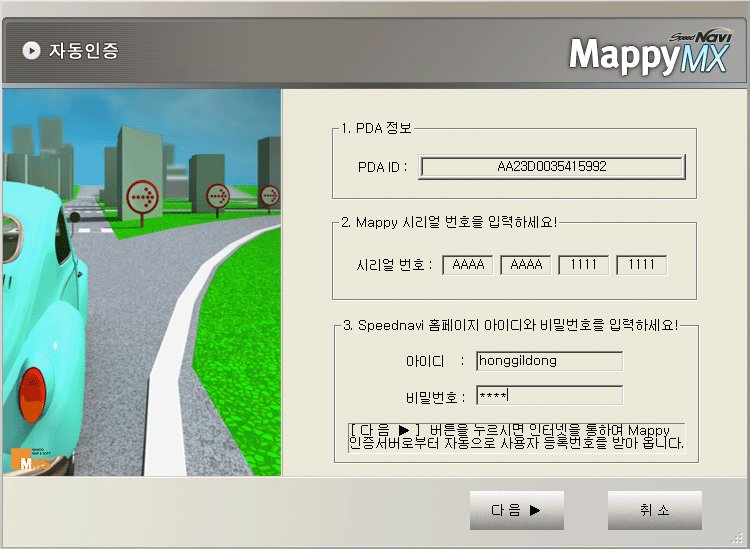Screen dimensions: 750x549
Task: Click the 다음 (Next) button
Action: point(517,510)
